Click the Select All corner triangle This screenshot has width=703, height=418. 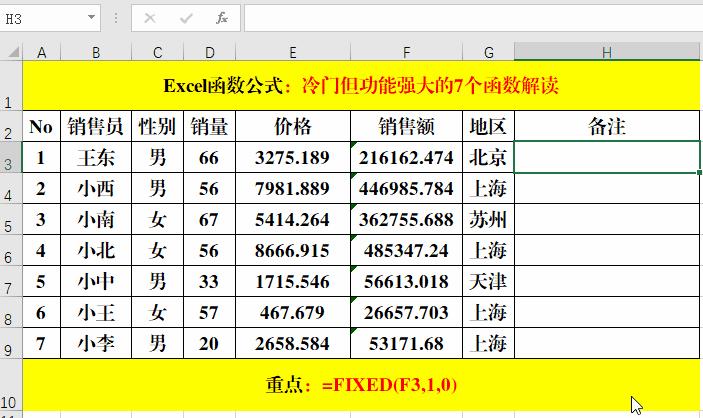[x=13, y=52]
